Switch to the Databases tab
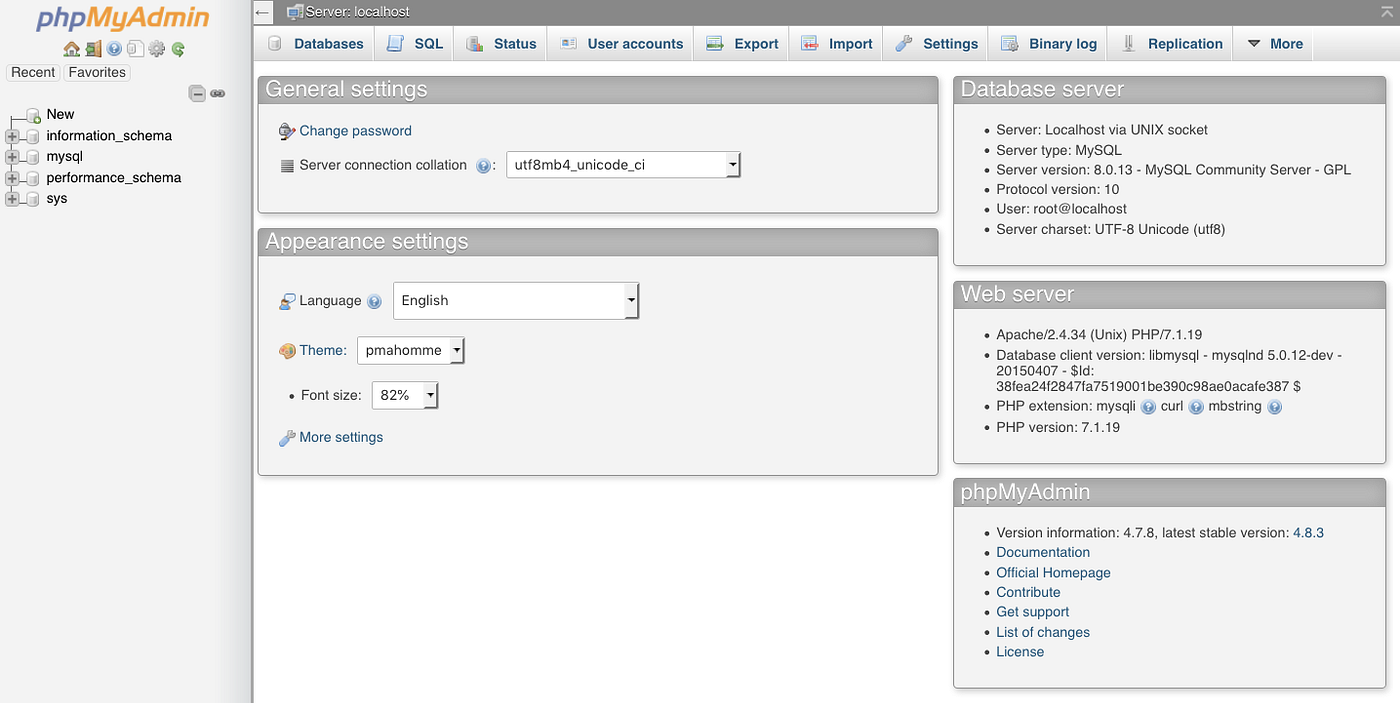1400x703 pixels. (x=317, y=44)
